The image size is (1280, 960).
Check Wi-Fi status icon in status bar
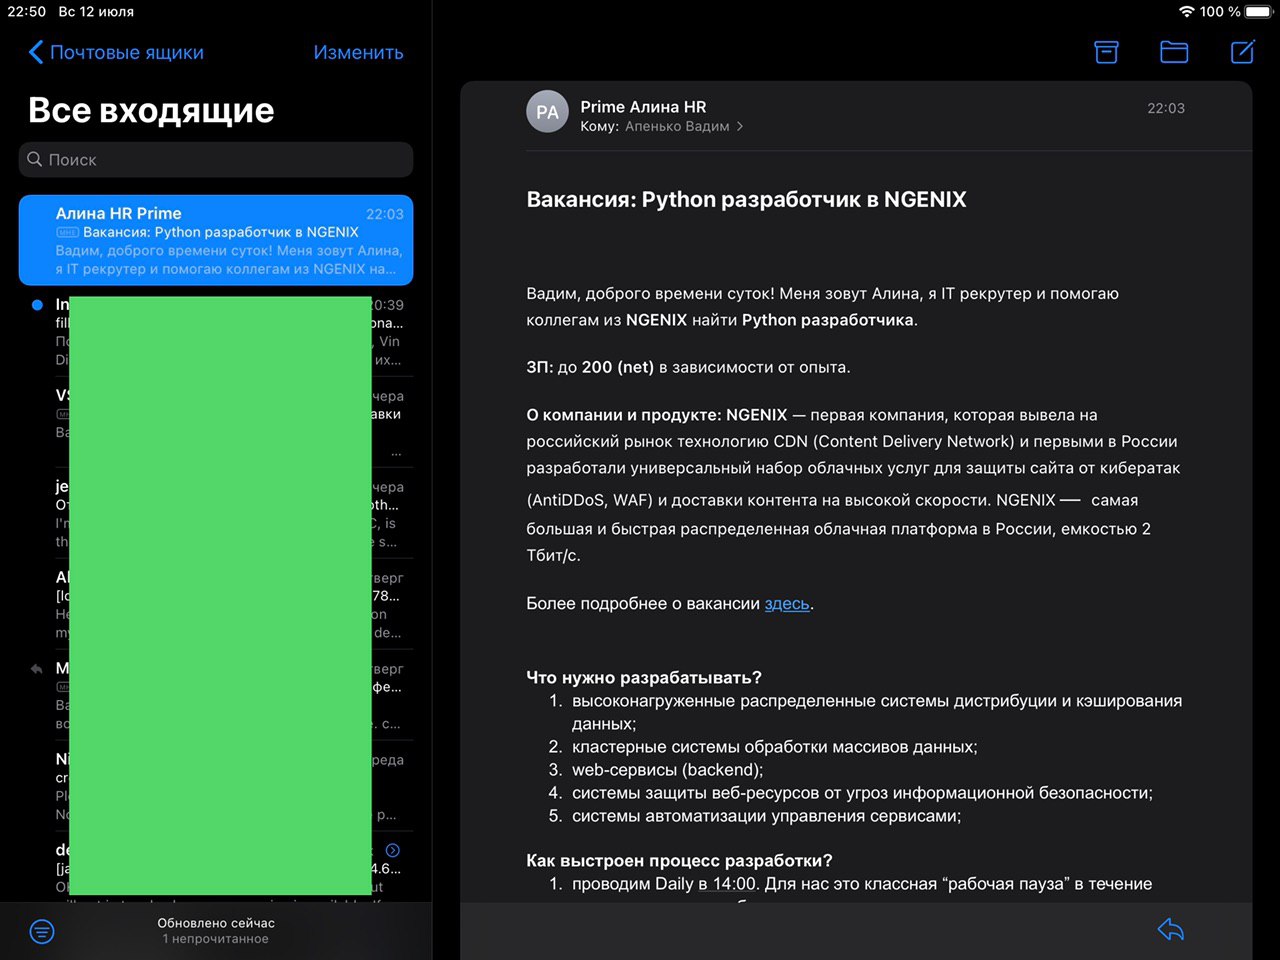1187,12
